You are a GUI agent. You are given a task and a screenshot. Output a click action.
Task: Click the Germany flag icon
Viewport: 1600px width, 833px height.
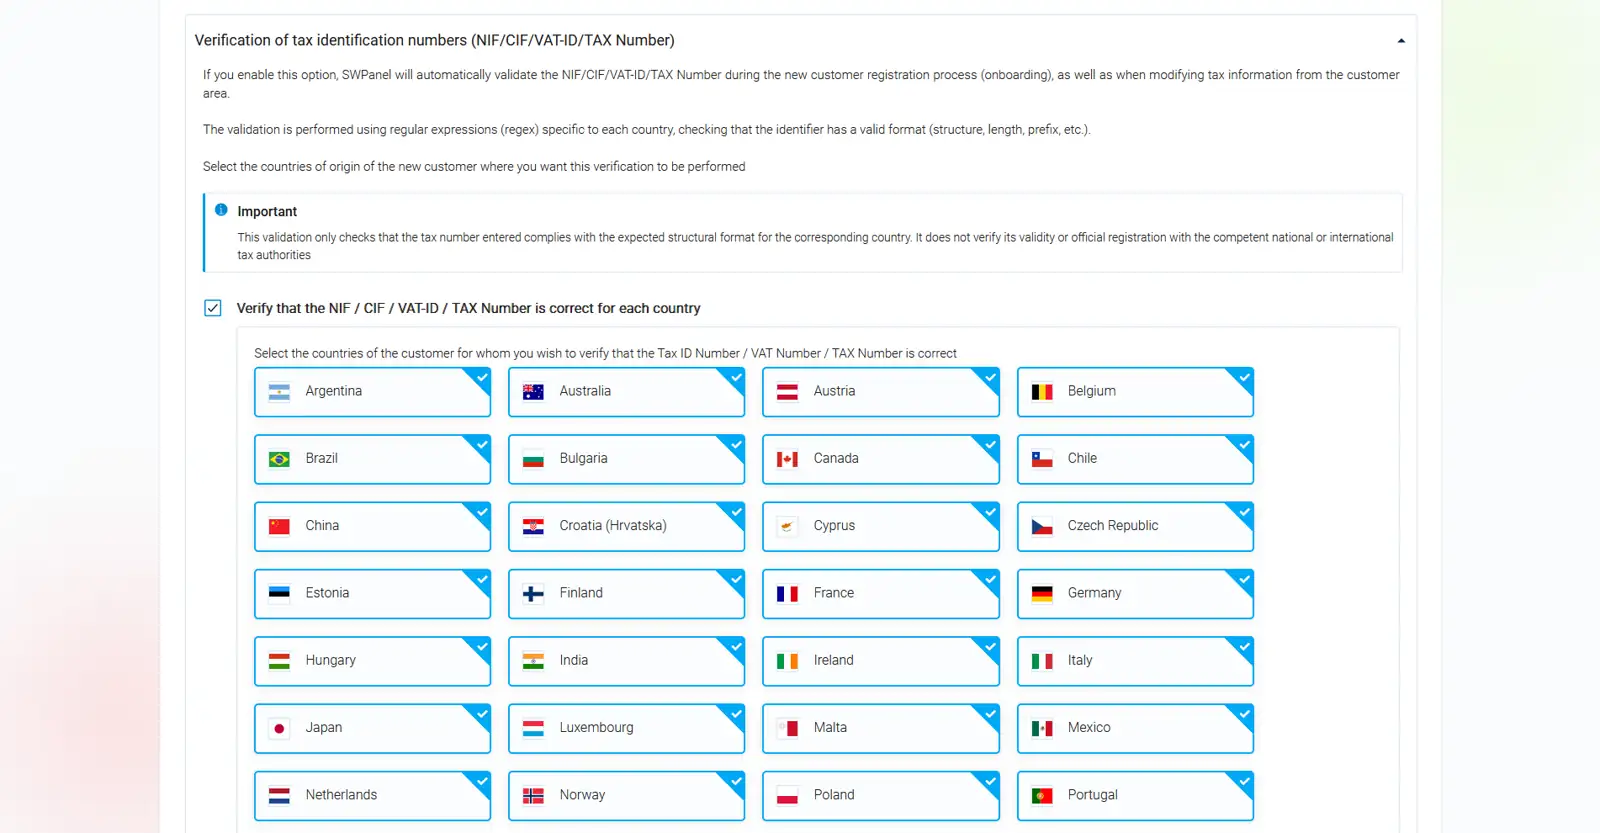(1042, 594)
